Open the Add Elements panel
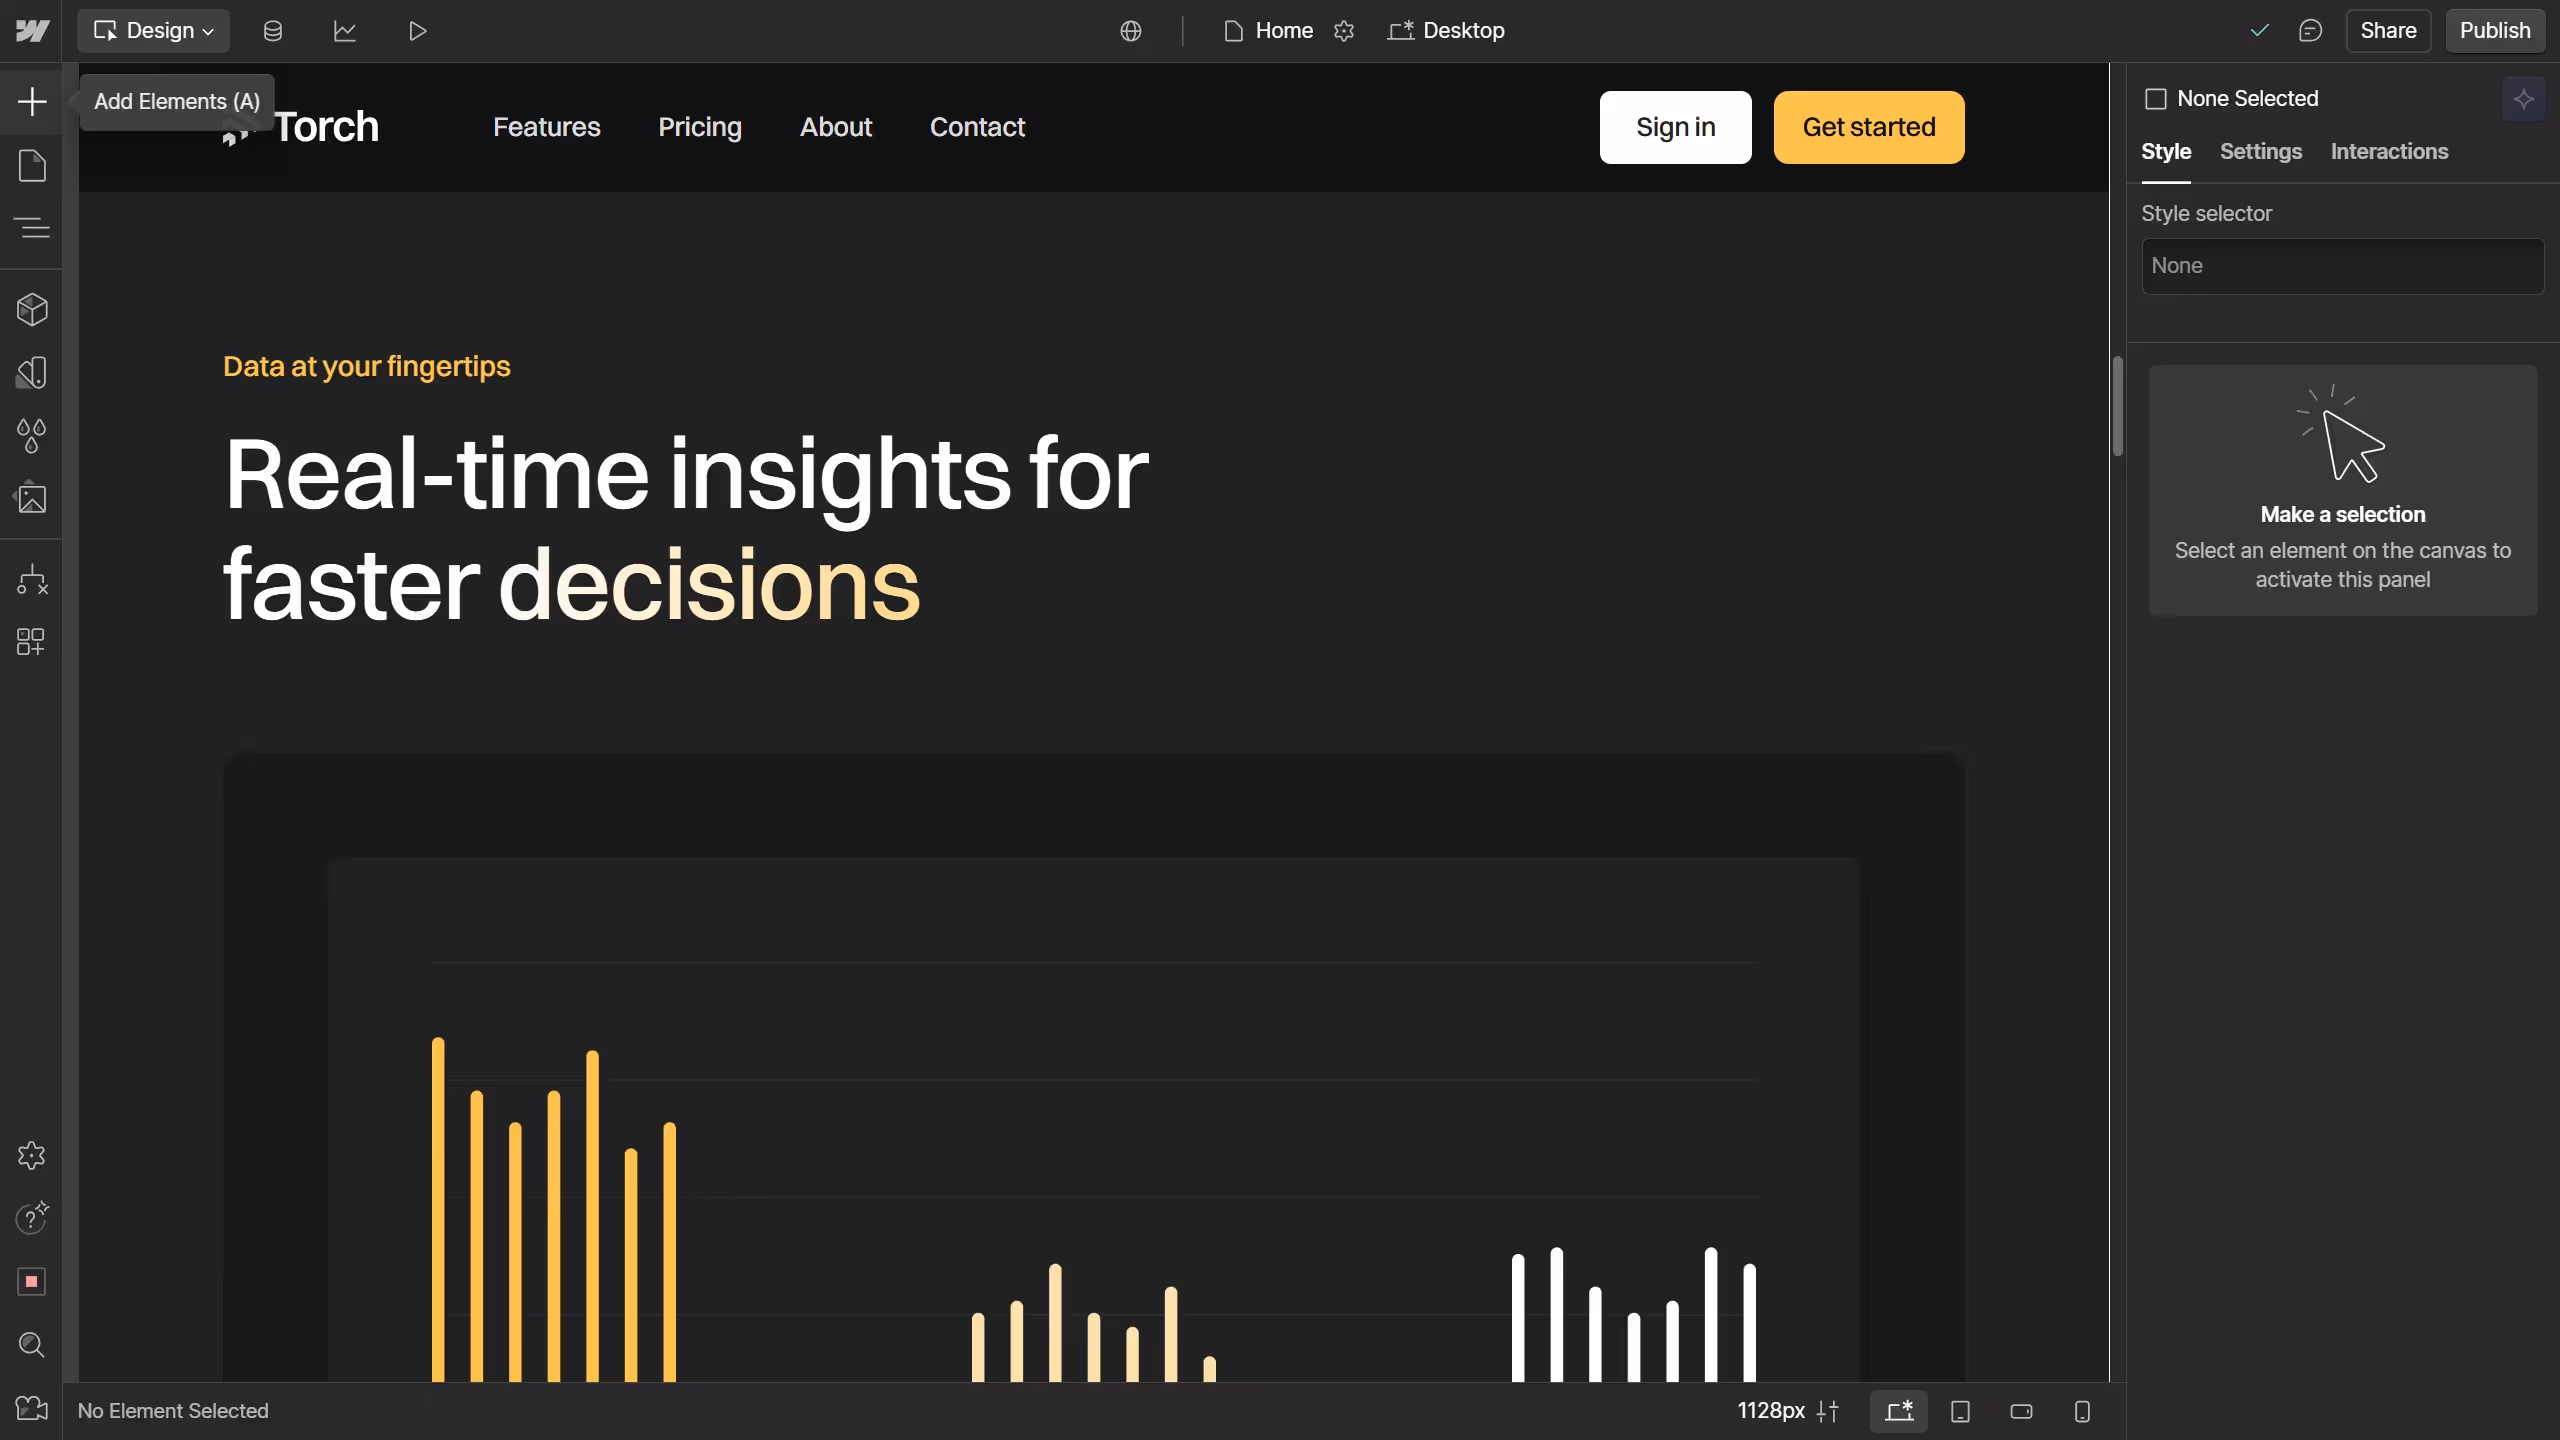 (x=32, y=101)
